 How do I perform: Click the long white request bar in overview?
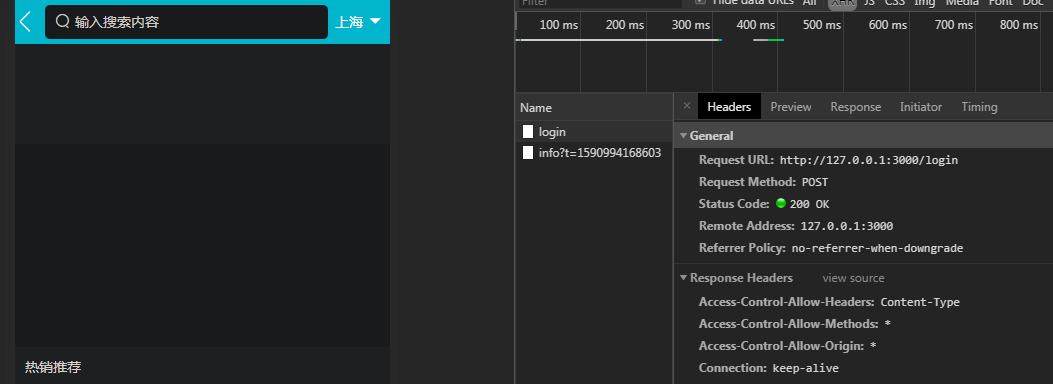(x=619, y=40)
